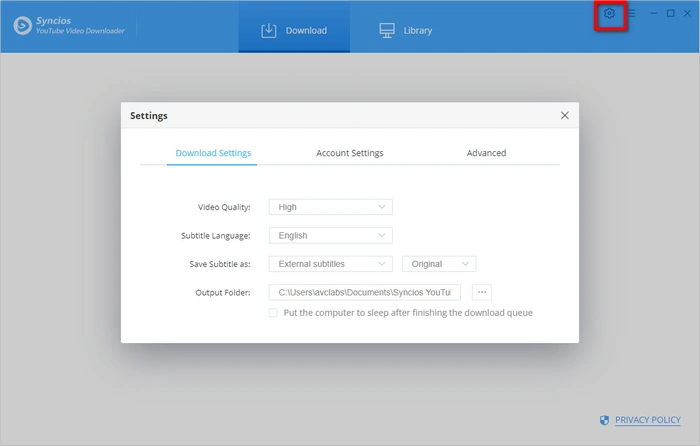Switch to the Account Settings tab
The height and width of the screenshot is (446, 700).
click(x=349, y=153)
